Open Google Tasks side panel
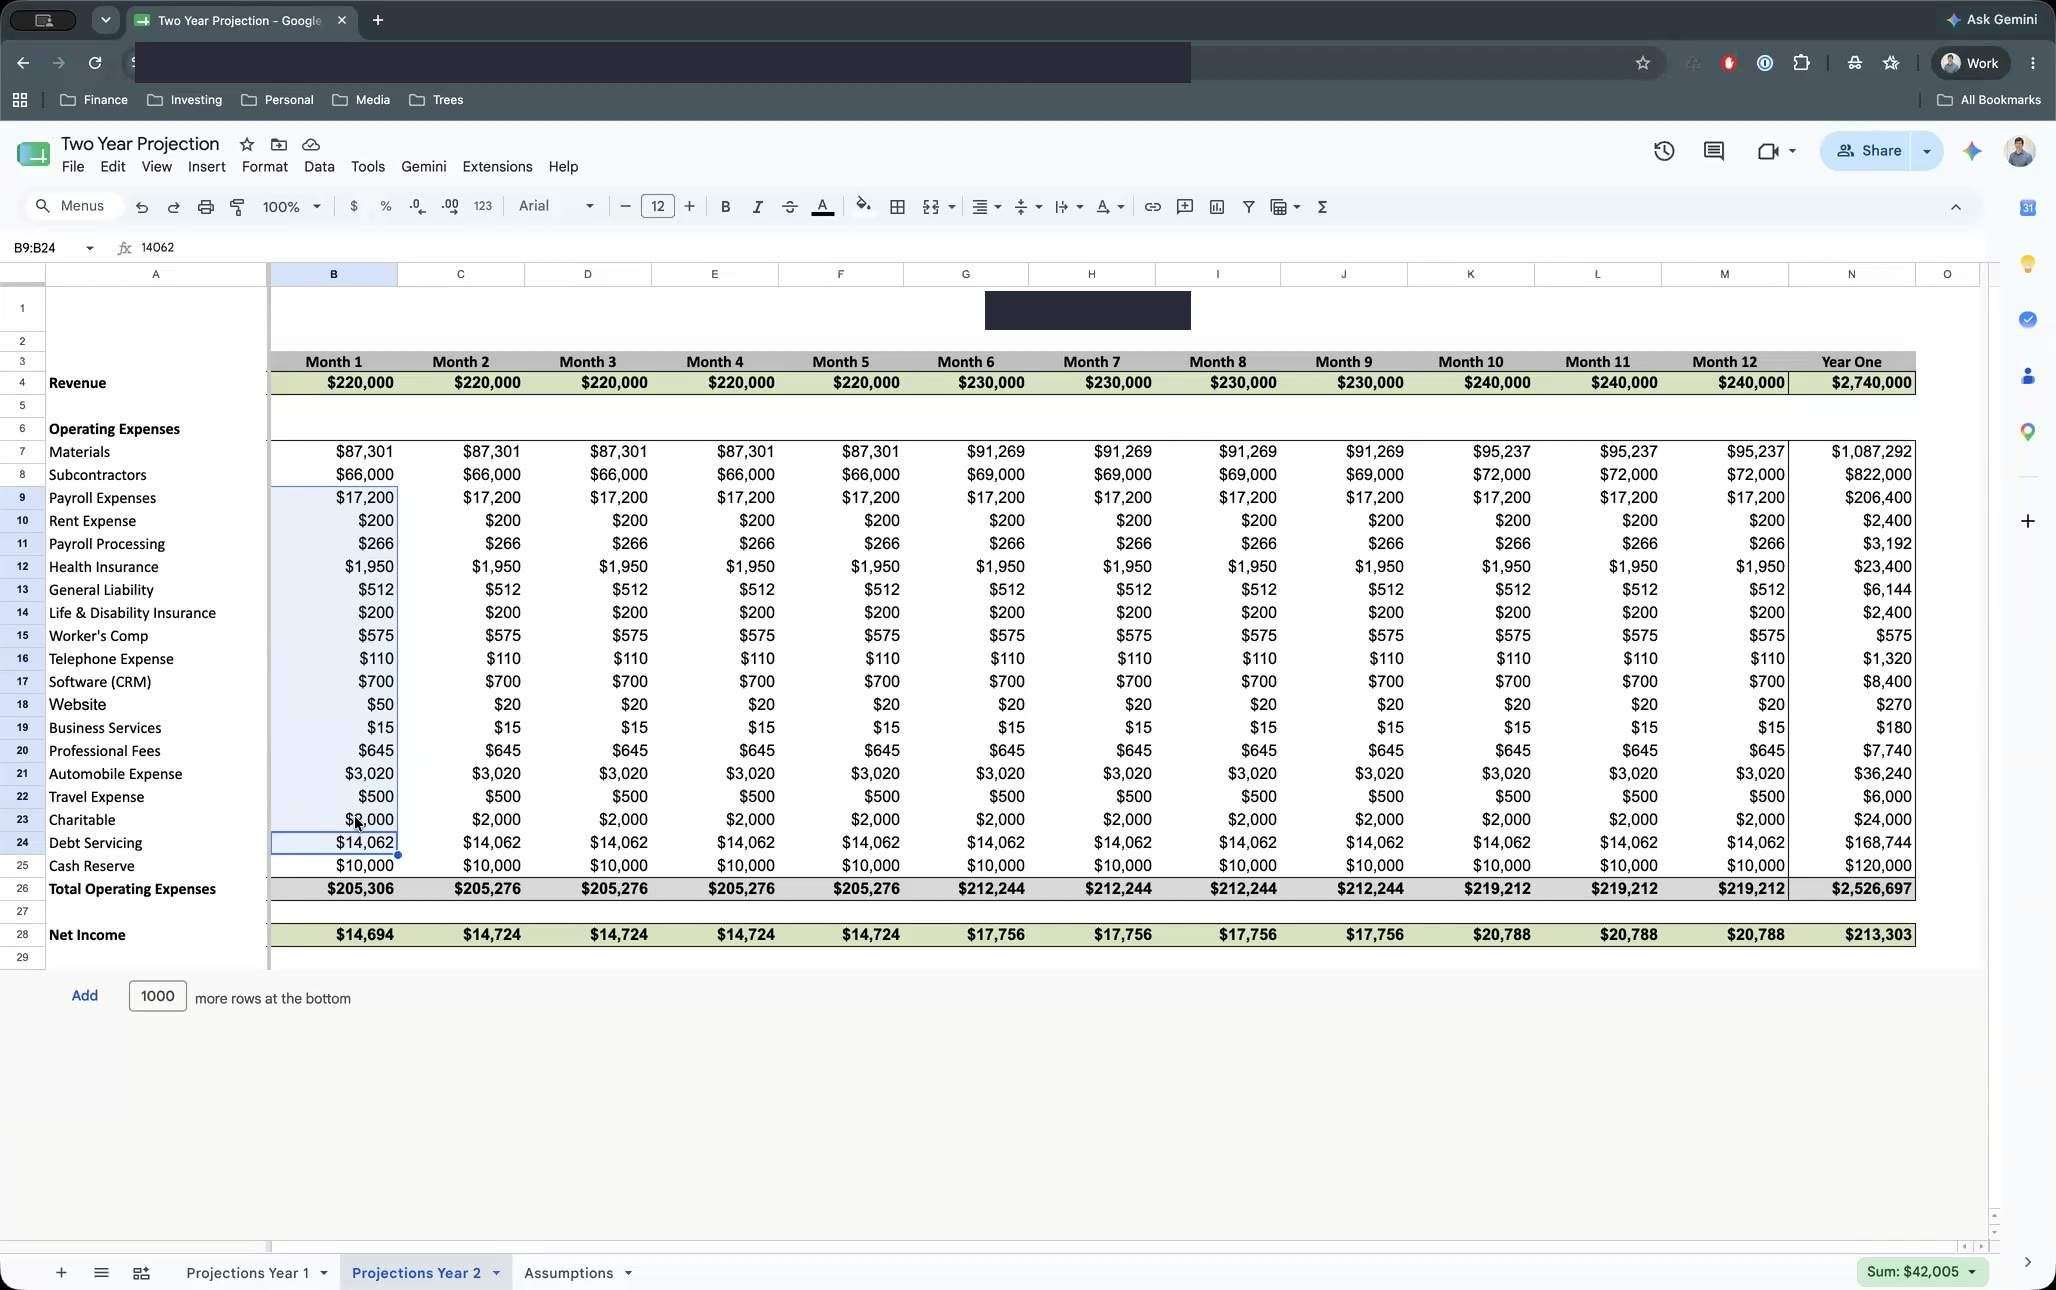Viewport: 2056px width, 1290px height. click(x=2028, y=320)
